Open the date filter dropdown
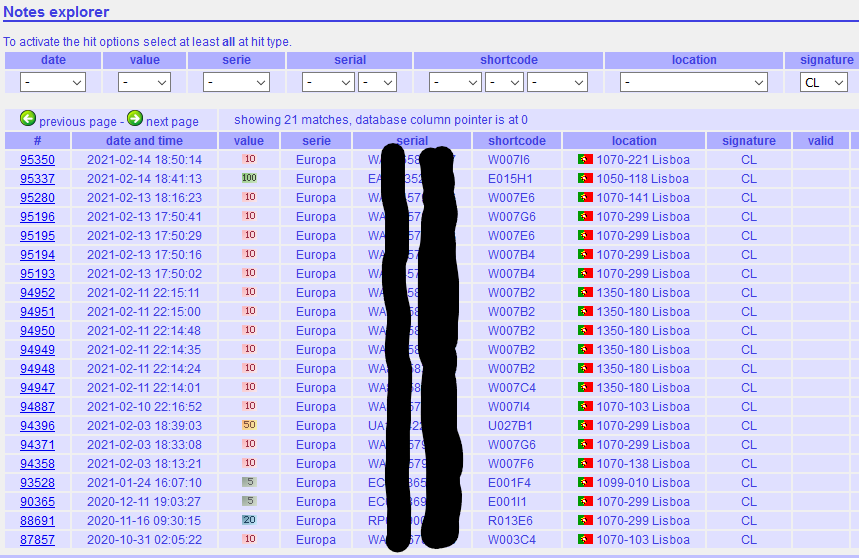 tap(53, 83)
